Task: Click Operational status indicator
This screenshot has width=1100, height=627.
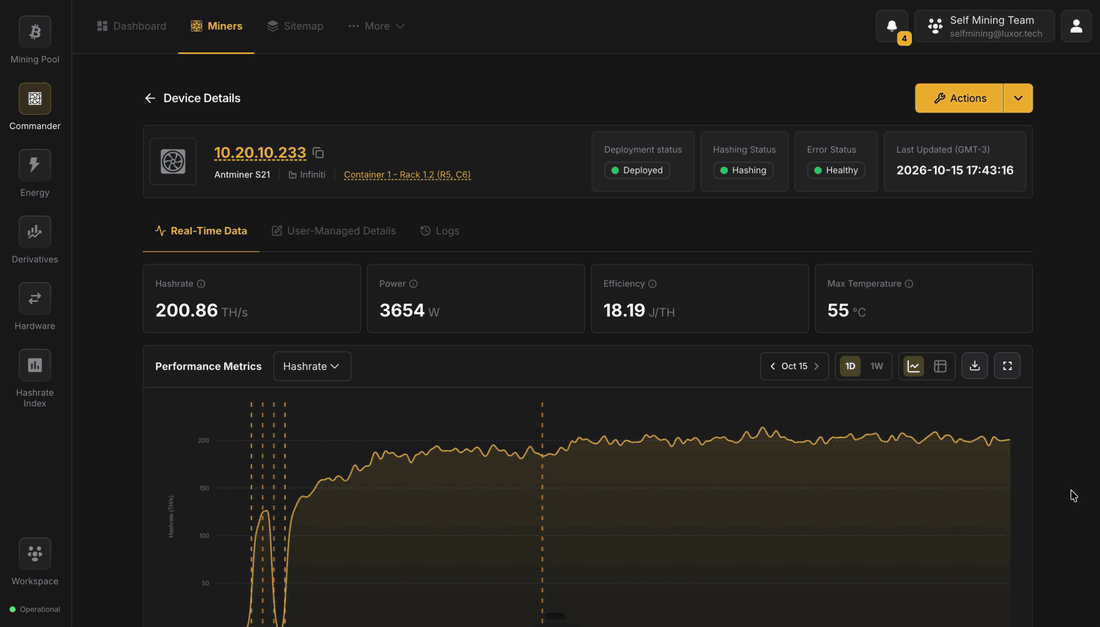Action: 34,609
